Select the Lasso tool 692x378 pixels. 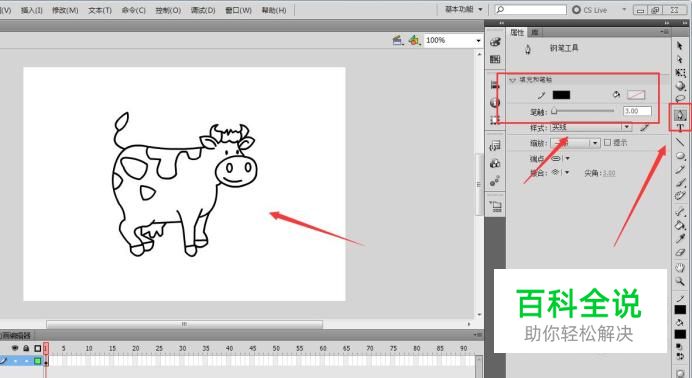pos(680,99)
